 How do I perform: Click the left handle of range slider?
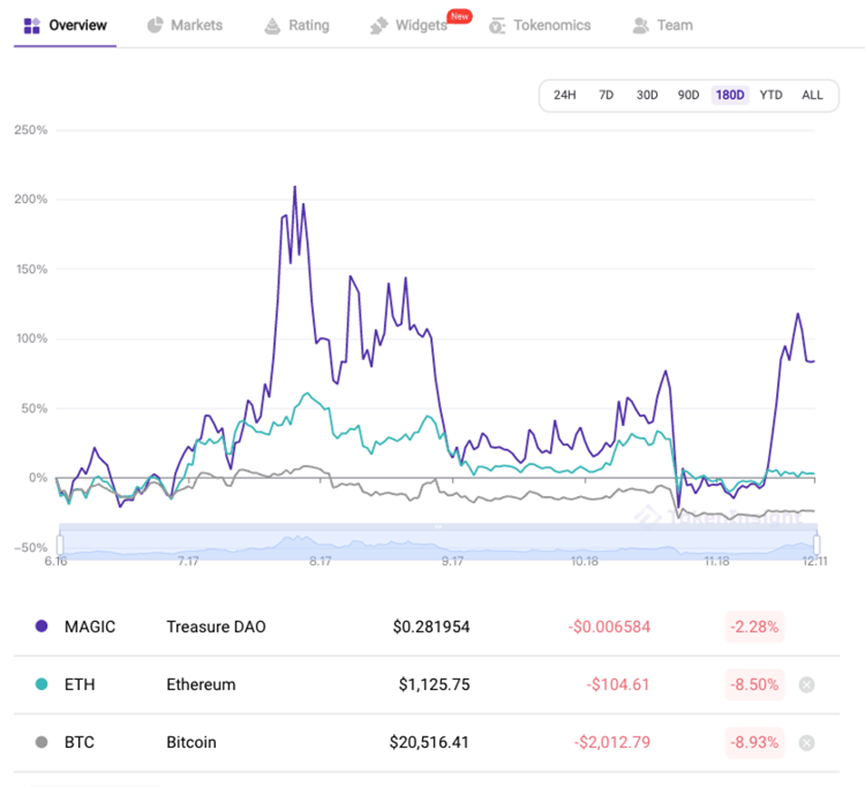click(60, 544)
